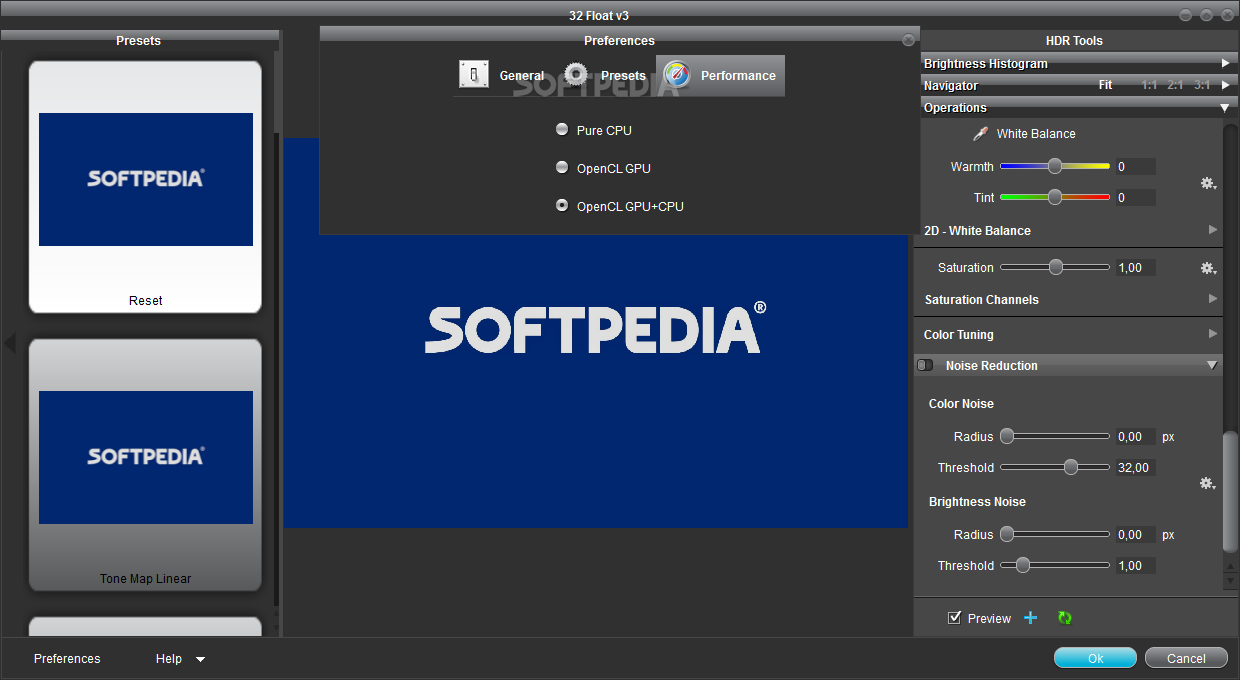Expand Color Tuning section

pyautogui.click(x=1213, y=334)
